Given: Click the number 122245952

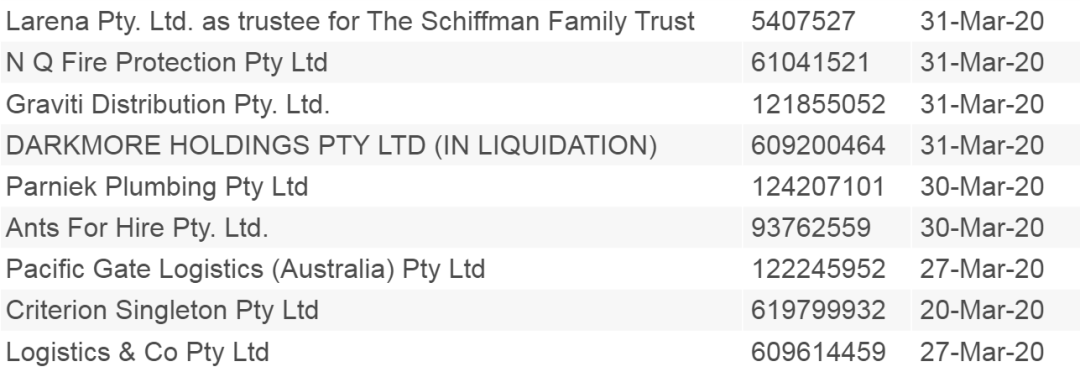Looking at the screenshot, I should tap(818, 269).
